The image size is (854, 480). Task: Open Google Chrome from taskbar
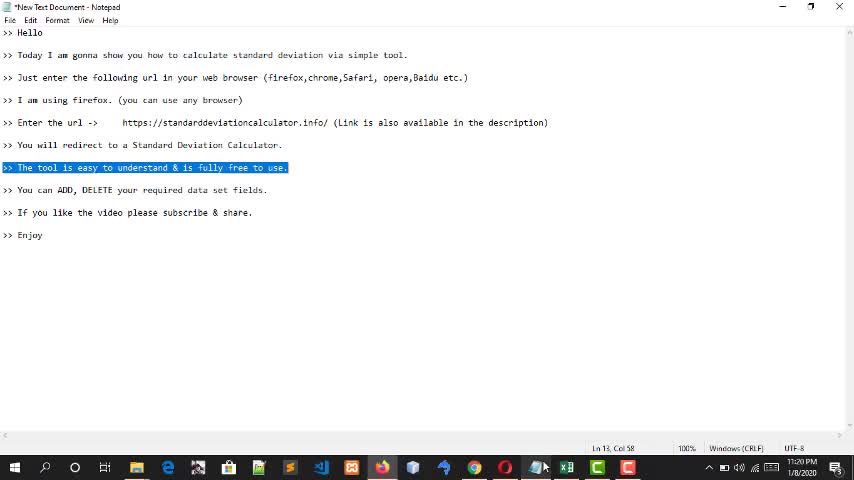[474, 467]
